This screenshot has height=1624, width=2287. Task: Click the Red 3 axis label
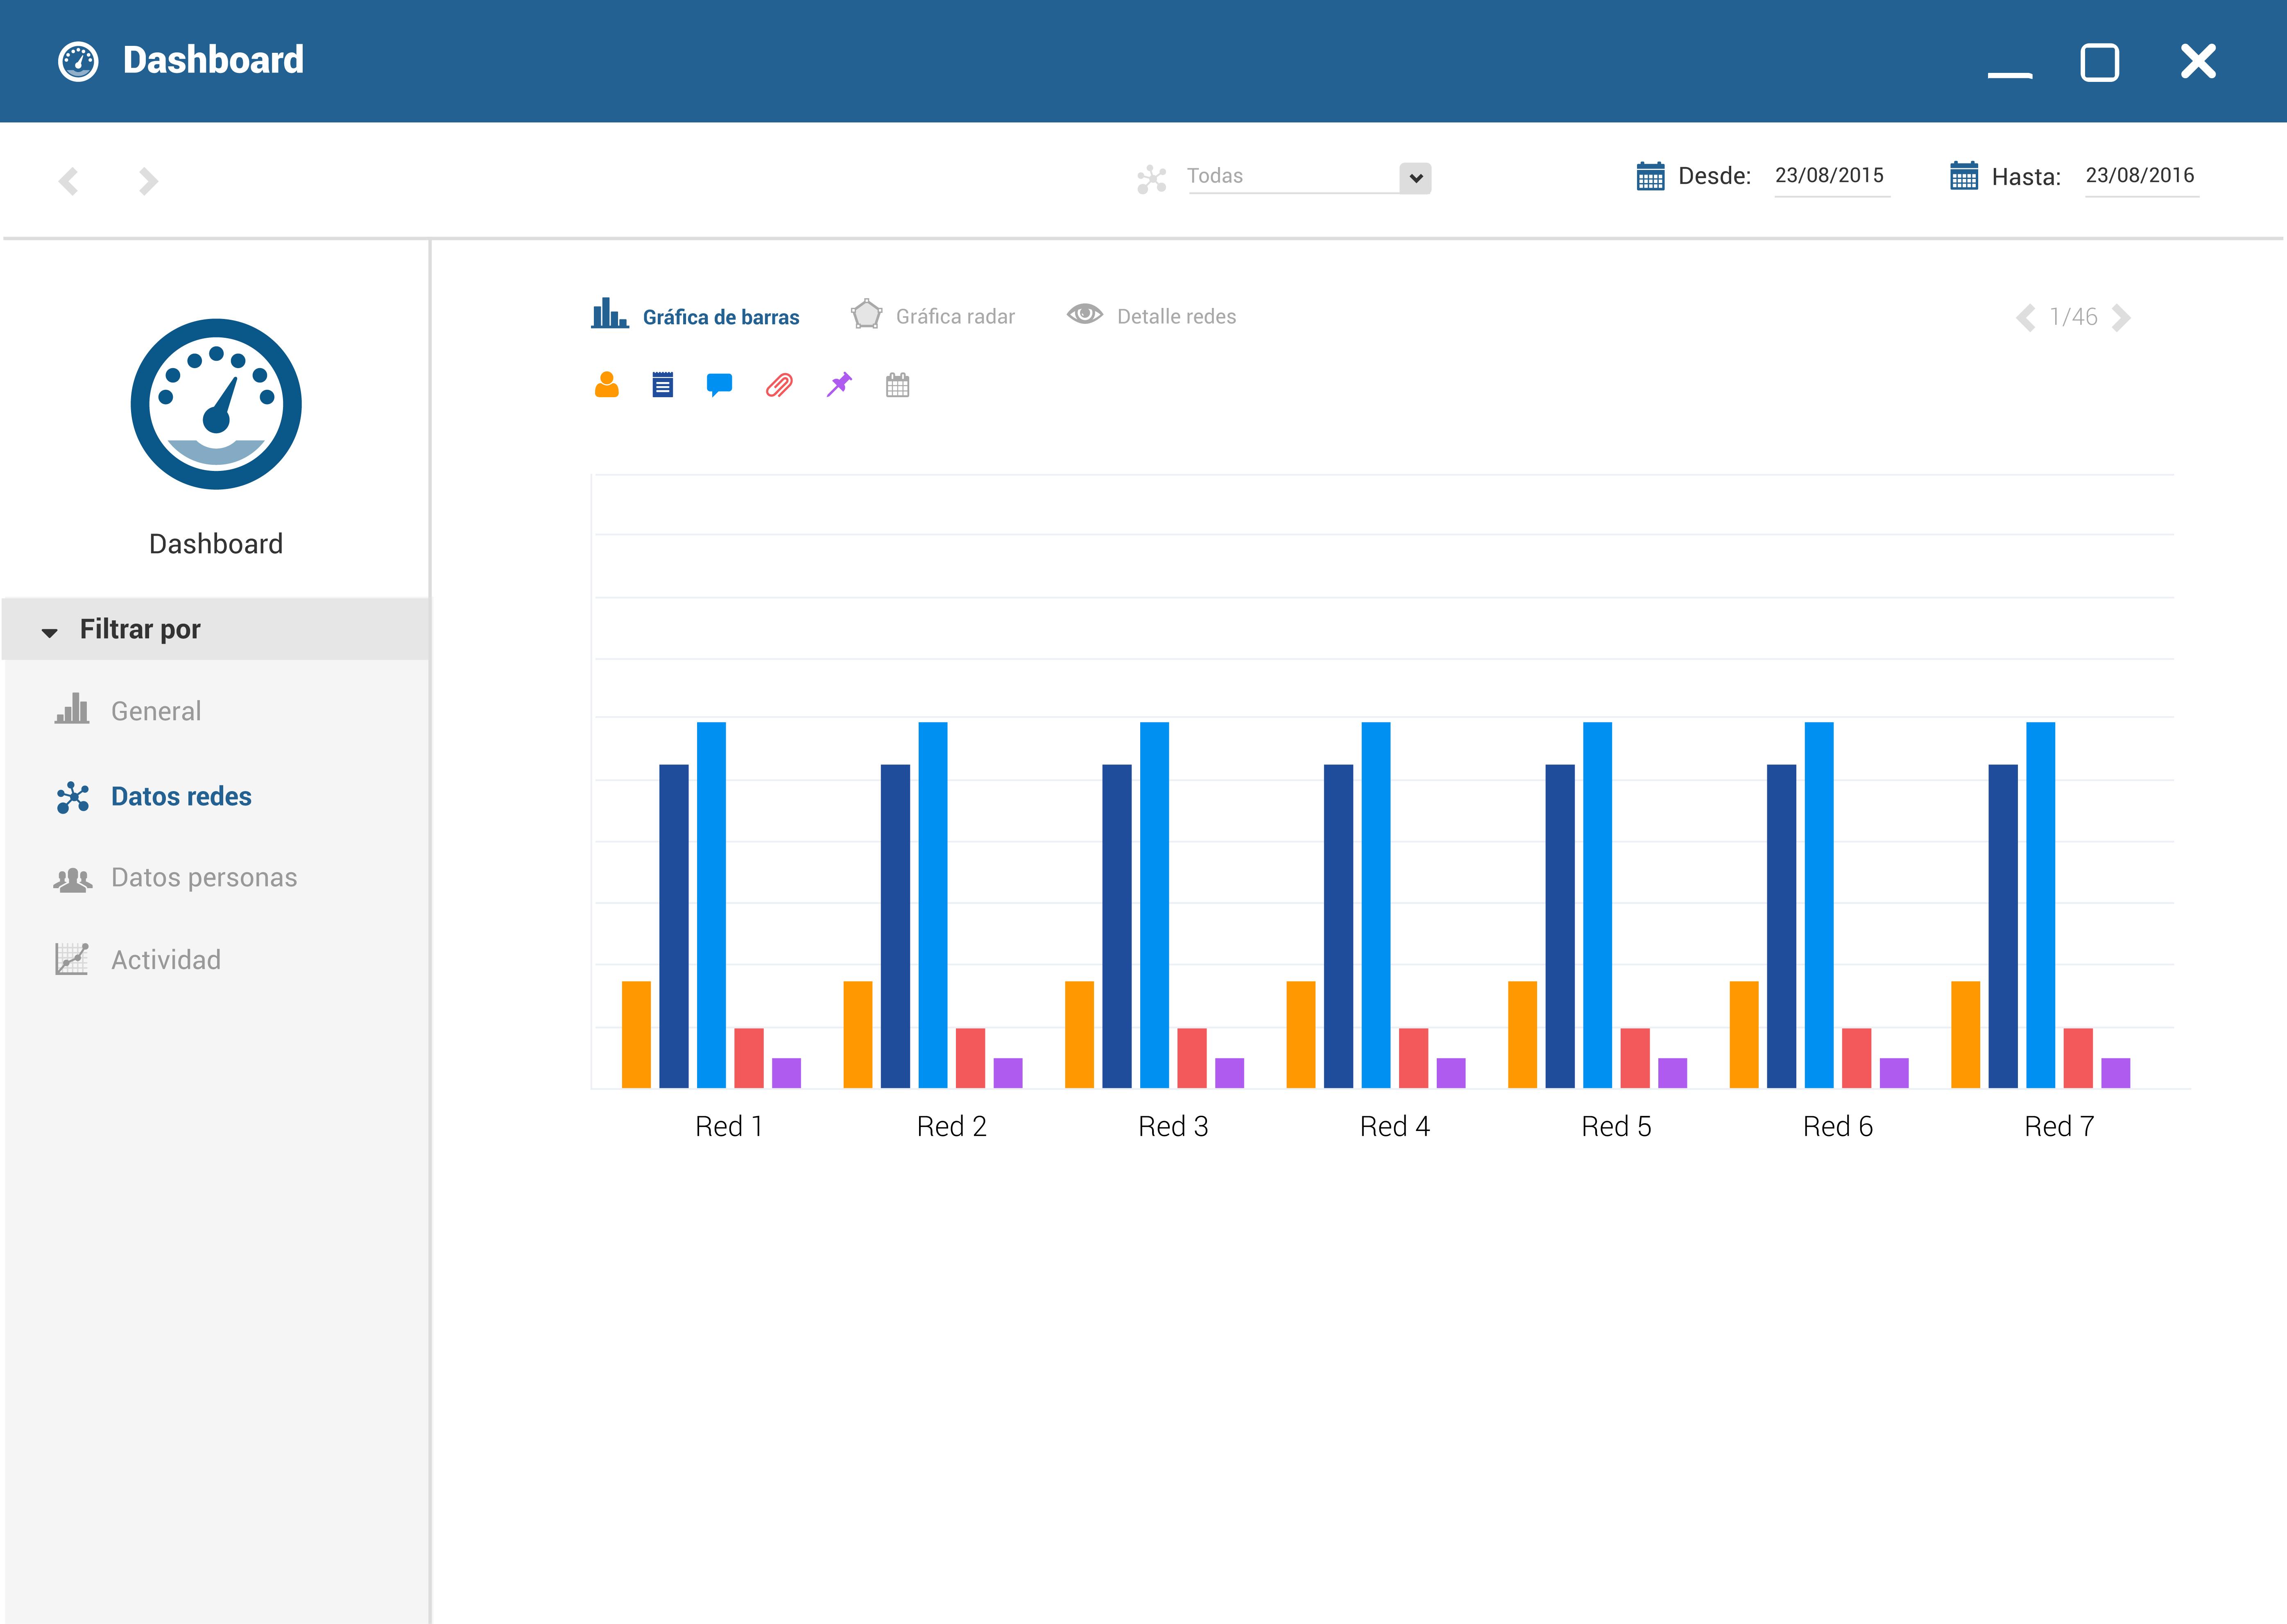point(1173,1127)
